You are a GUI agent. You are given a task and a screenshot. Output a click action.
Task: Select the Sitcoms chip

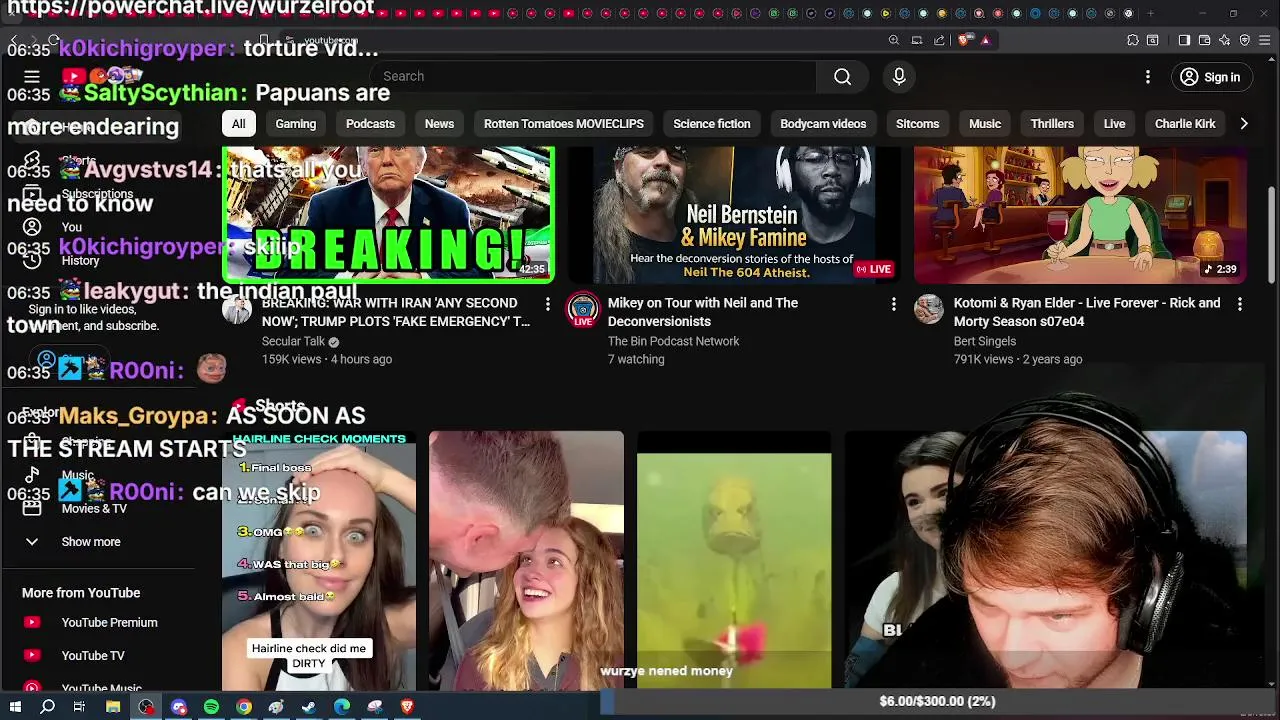[x=917, y=124]
